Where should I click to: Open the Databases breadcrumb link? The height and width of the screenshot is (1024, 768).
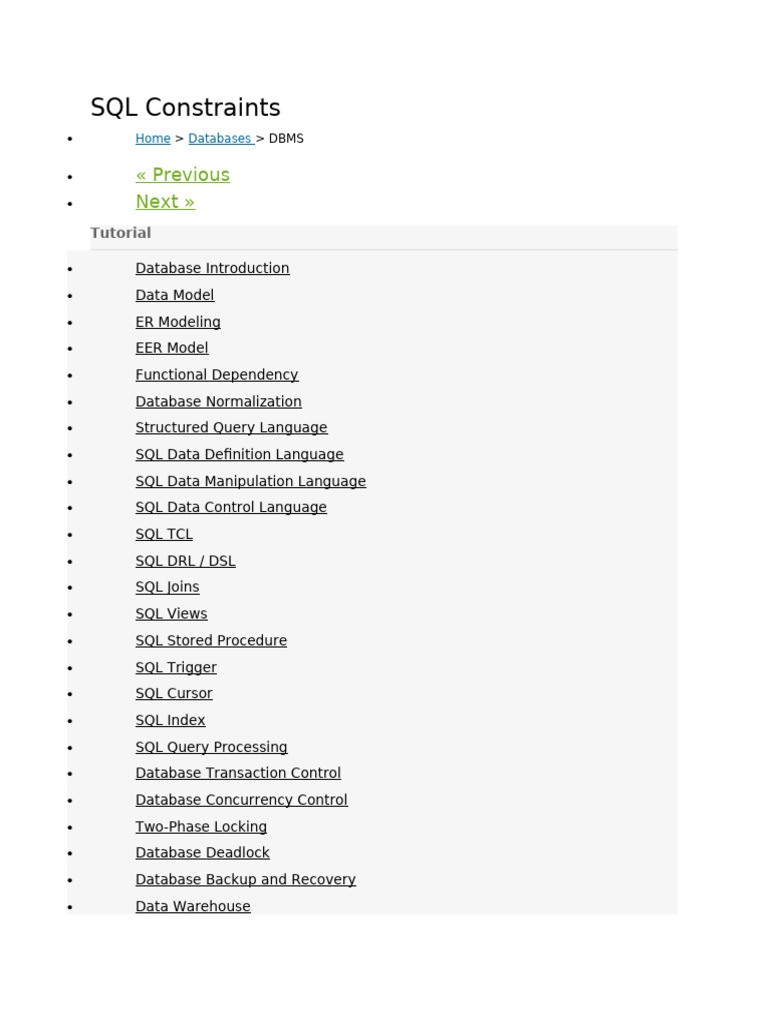(219, 139)
